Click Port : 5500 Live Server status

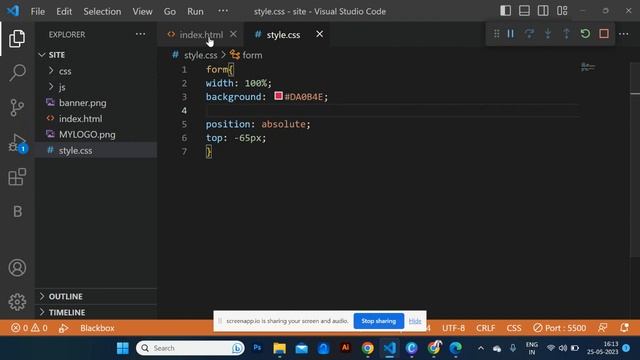(x=560, y=328)
